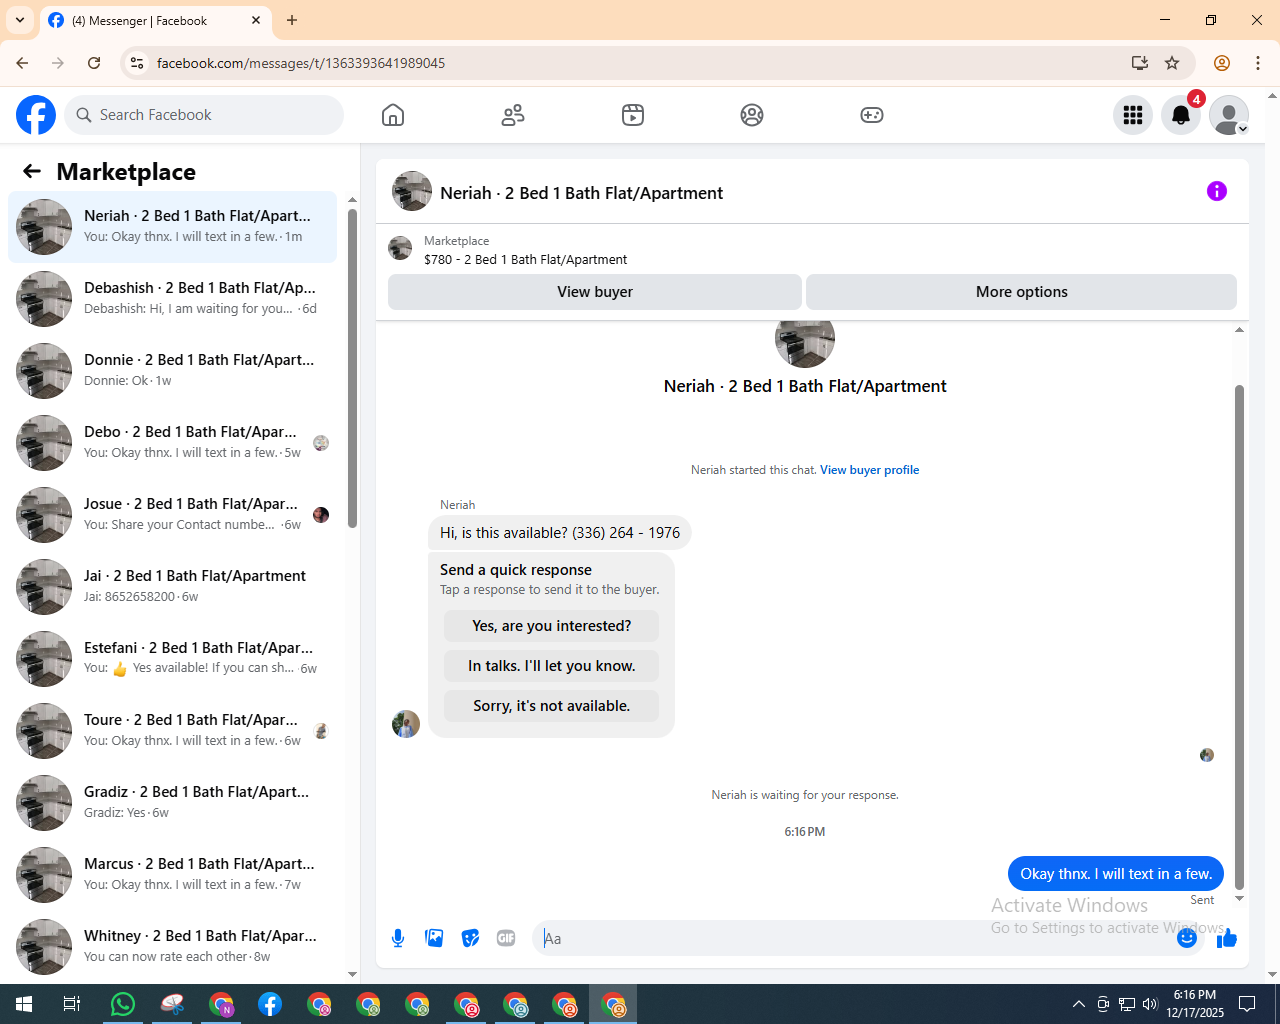
Task: Attach a file with the photo icon
Action: click(x=434, y=938)
